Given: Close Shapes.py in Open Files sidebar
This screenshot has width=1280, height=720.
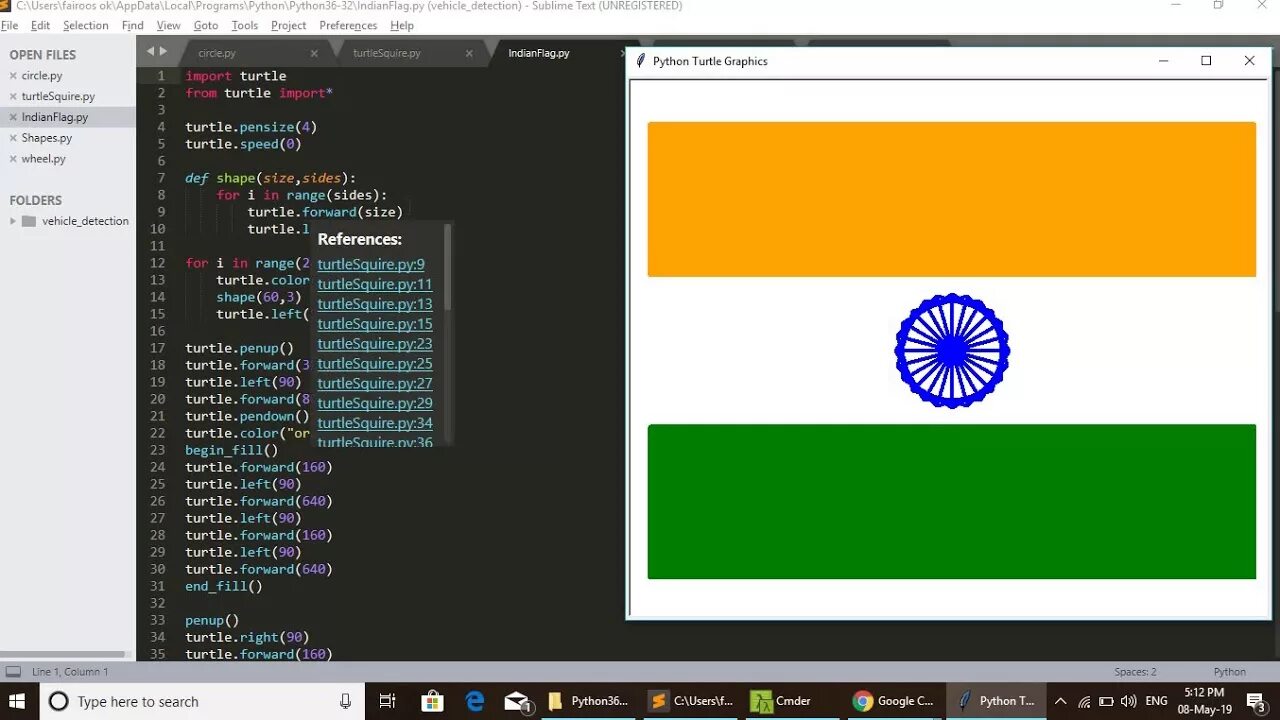Looking at the screenshot, I should pyautogui.click(x=13, y=138).
